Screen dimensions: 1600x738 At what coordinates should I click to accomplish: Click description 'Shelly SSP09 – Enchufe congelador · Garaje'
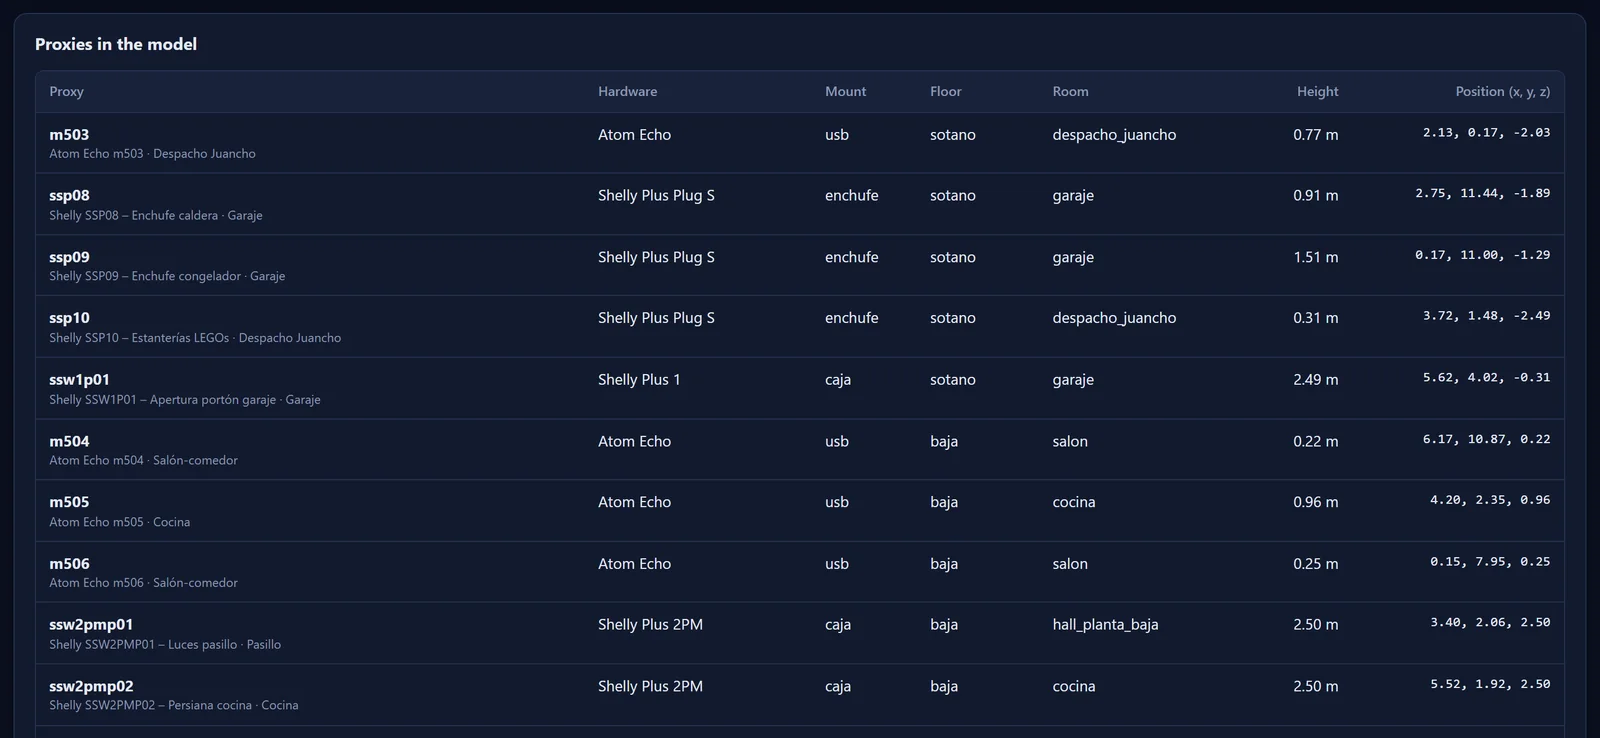(x=167, y=276)
